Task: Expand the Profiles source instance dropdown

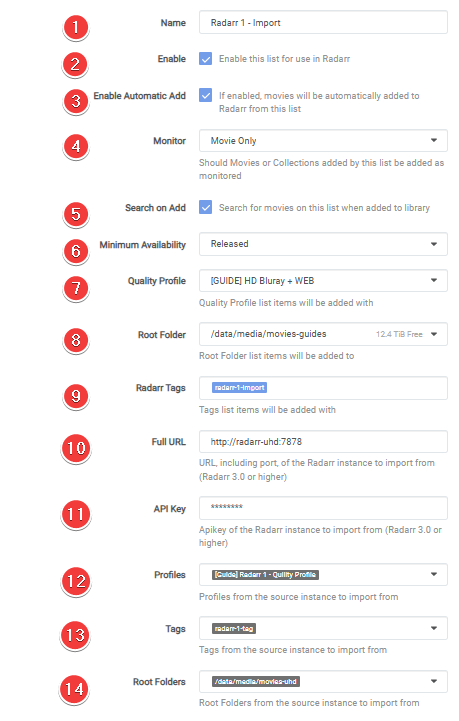Action: pos(323,574)
